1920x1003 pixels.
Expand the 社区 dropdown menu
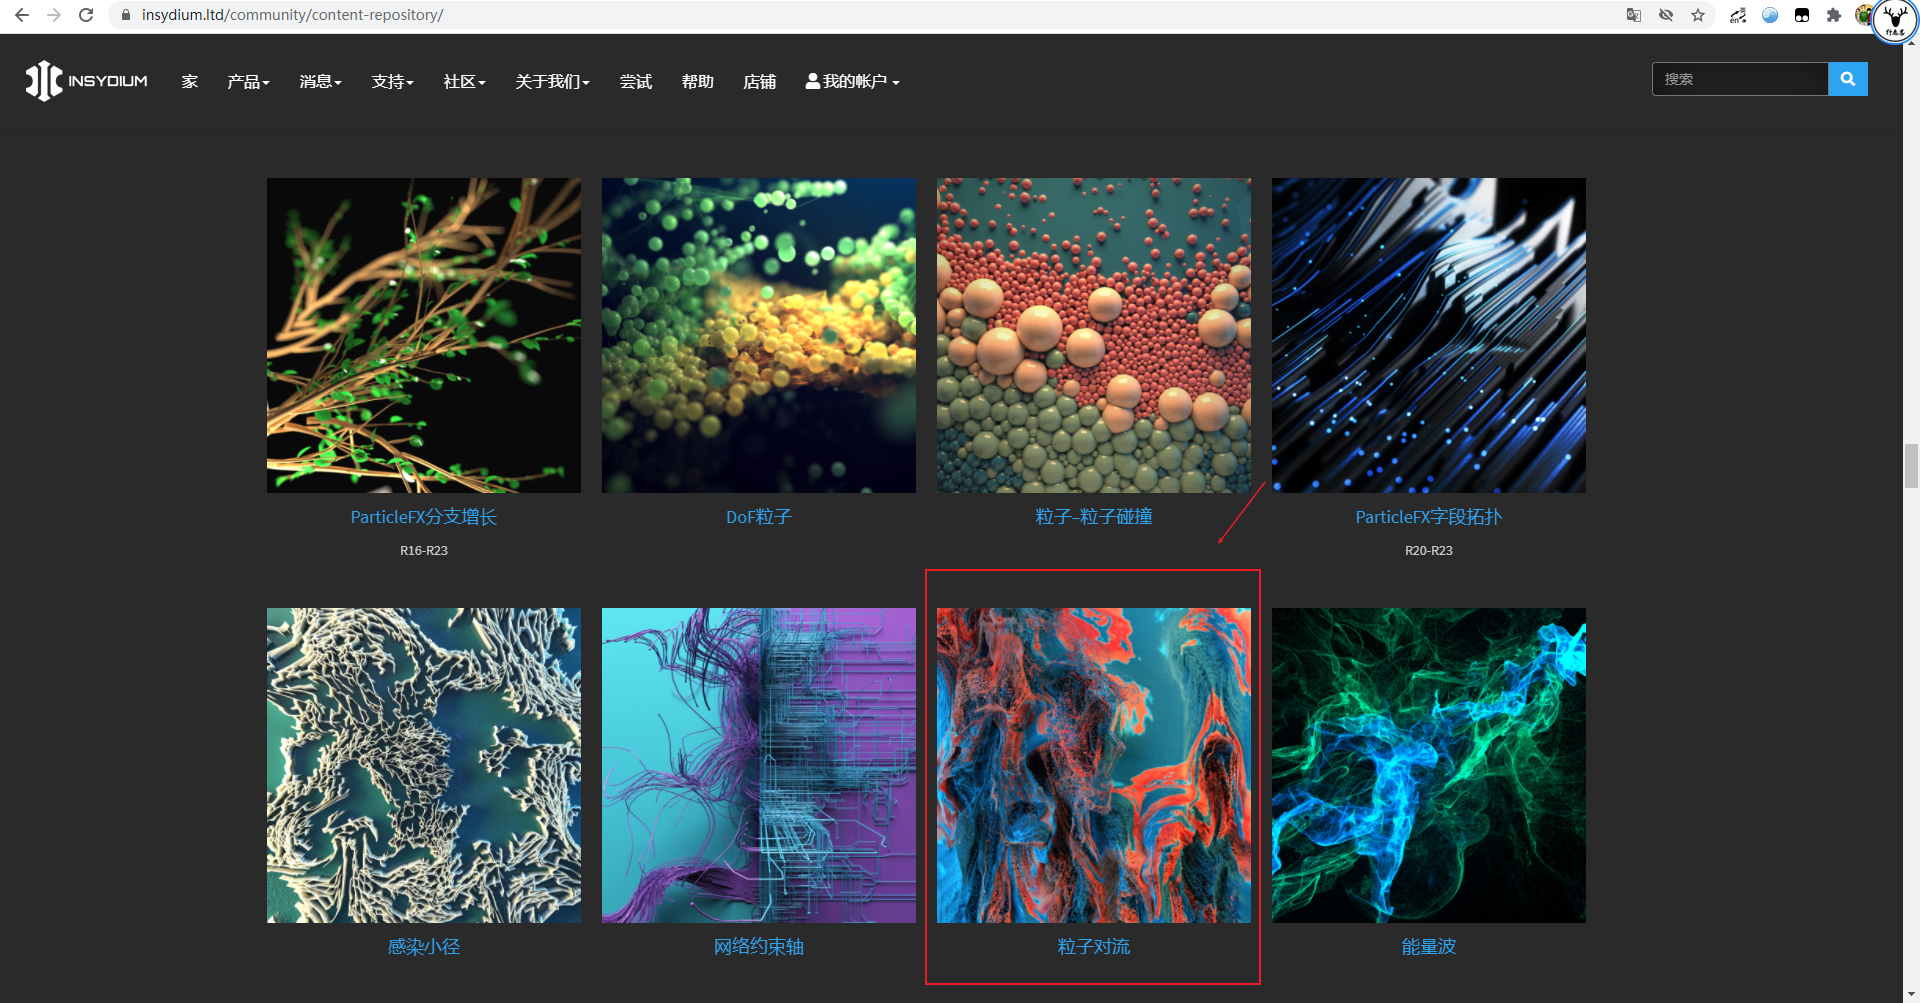tap(464, 82)
